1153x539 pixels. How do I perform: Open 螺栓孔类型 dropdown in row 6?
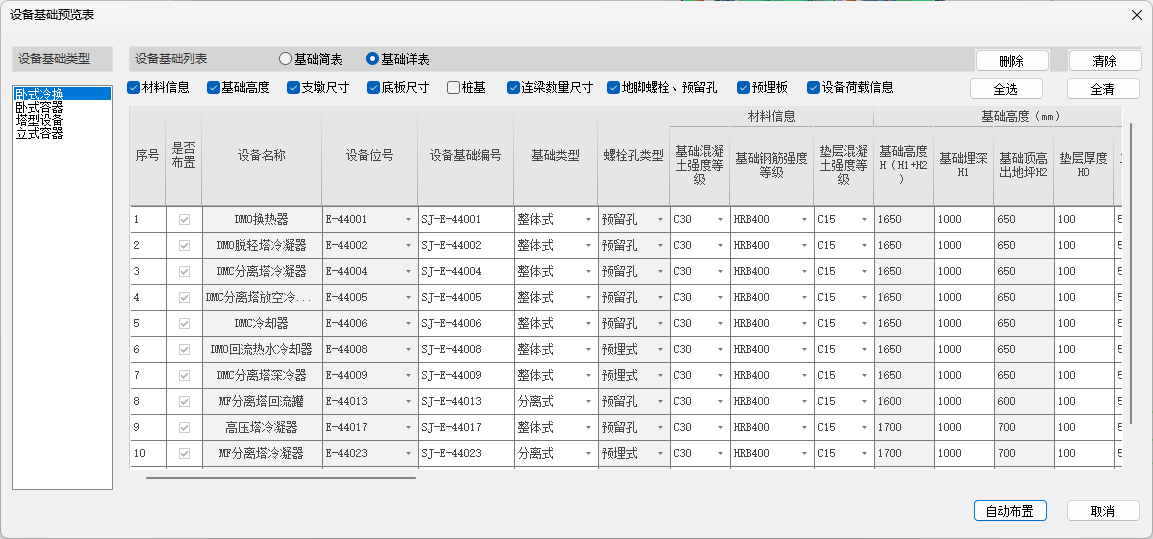[x=660, y=350]
